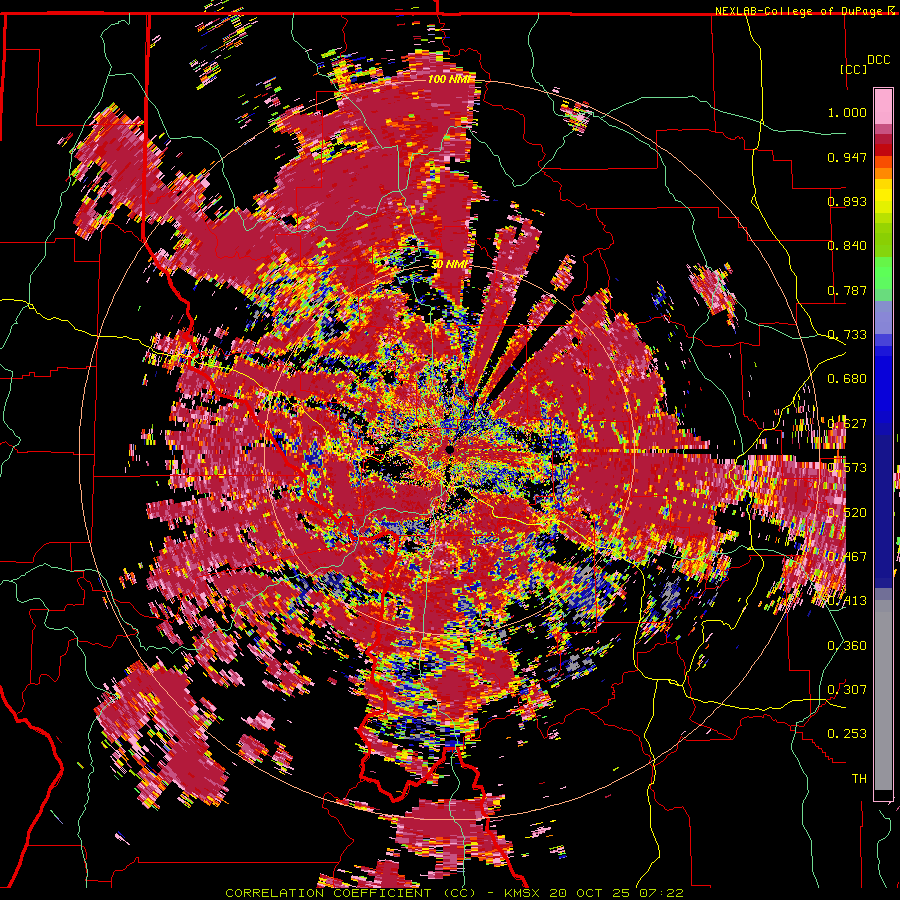Select the 0.680 legend value
The image size is (900, 900).
(847, 379)
